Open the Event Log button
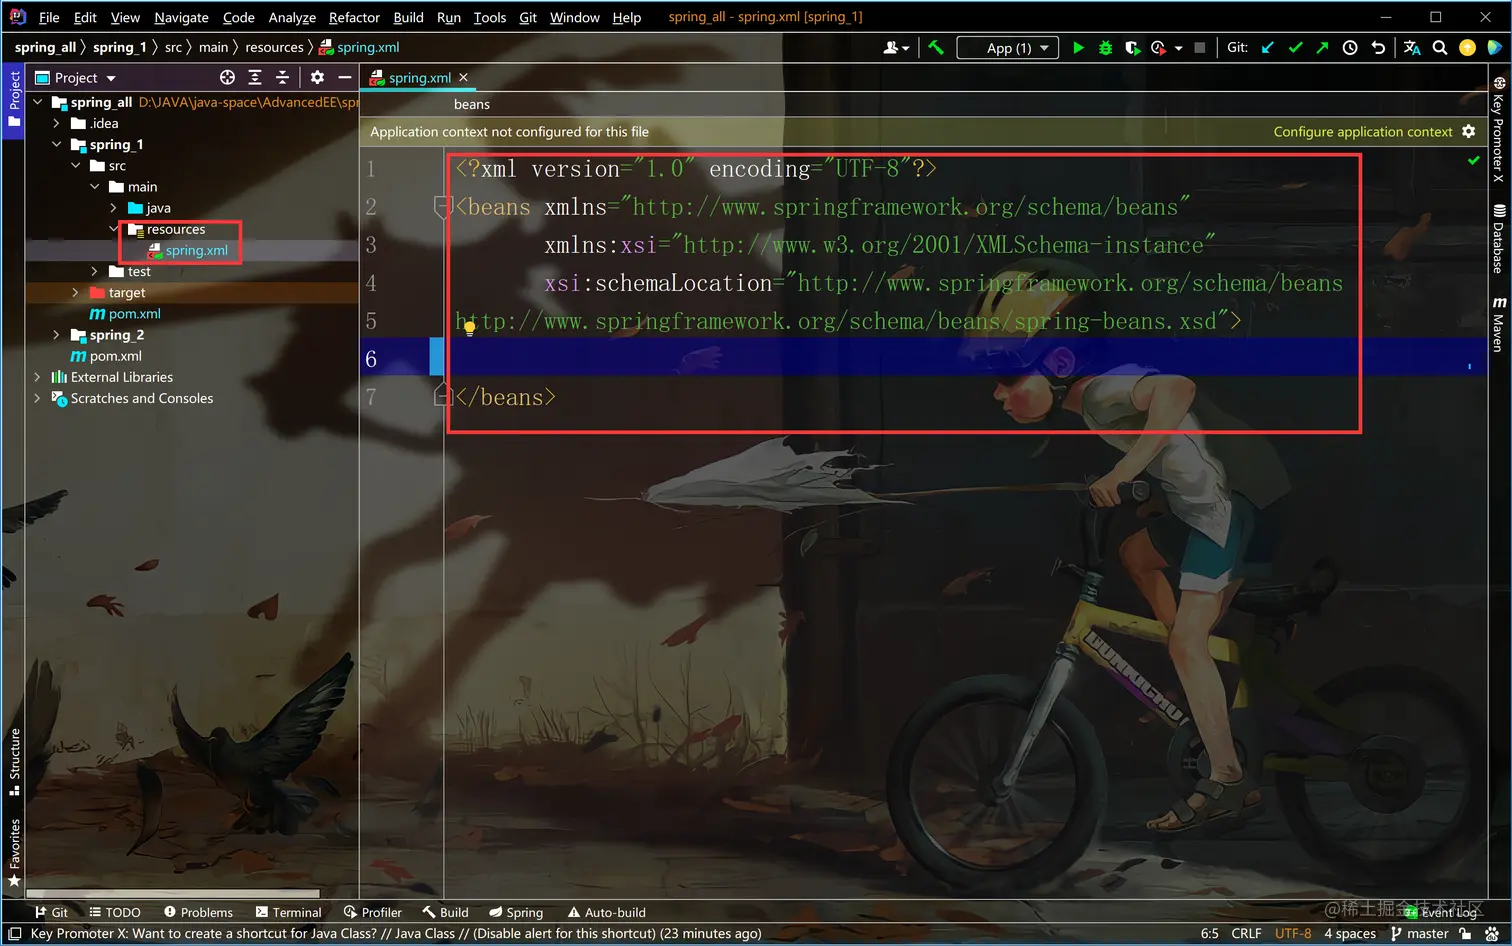 [x=1440, y=912]
